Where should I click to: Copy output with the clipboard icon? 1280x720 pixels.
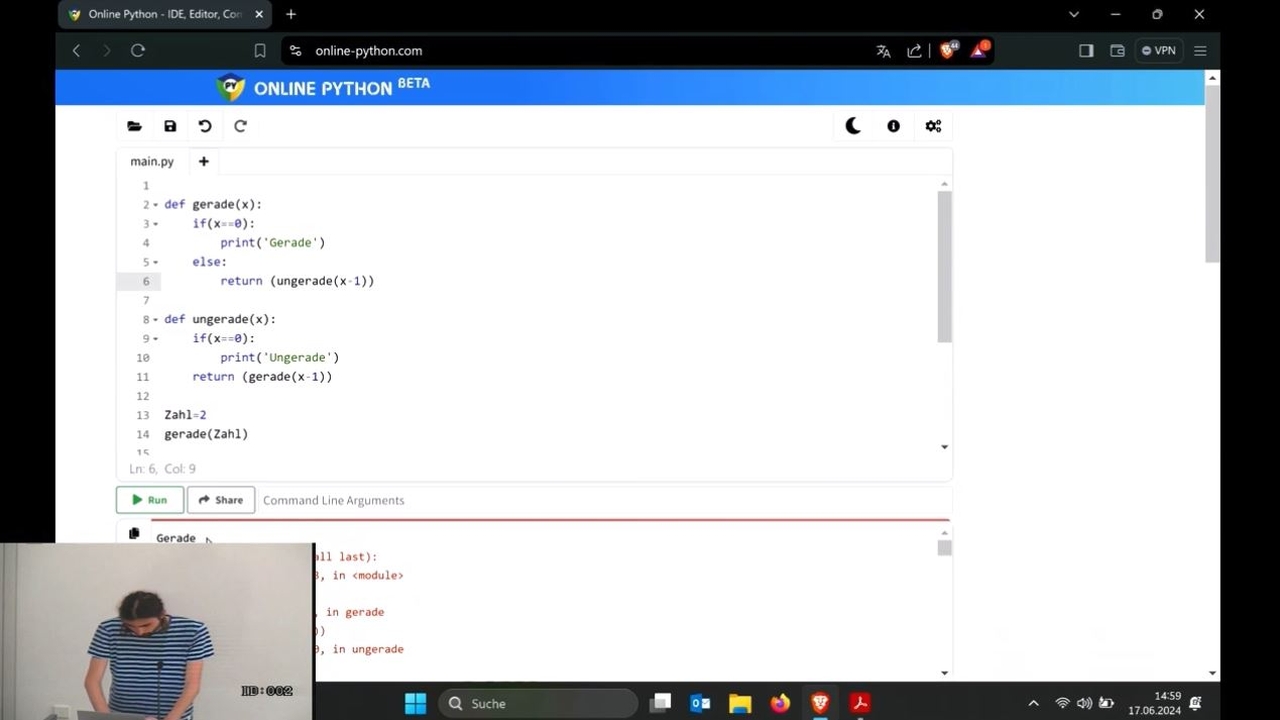pyautogui.click(x=134, y=534)
